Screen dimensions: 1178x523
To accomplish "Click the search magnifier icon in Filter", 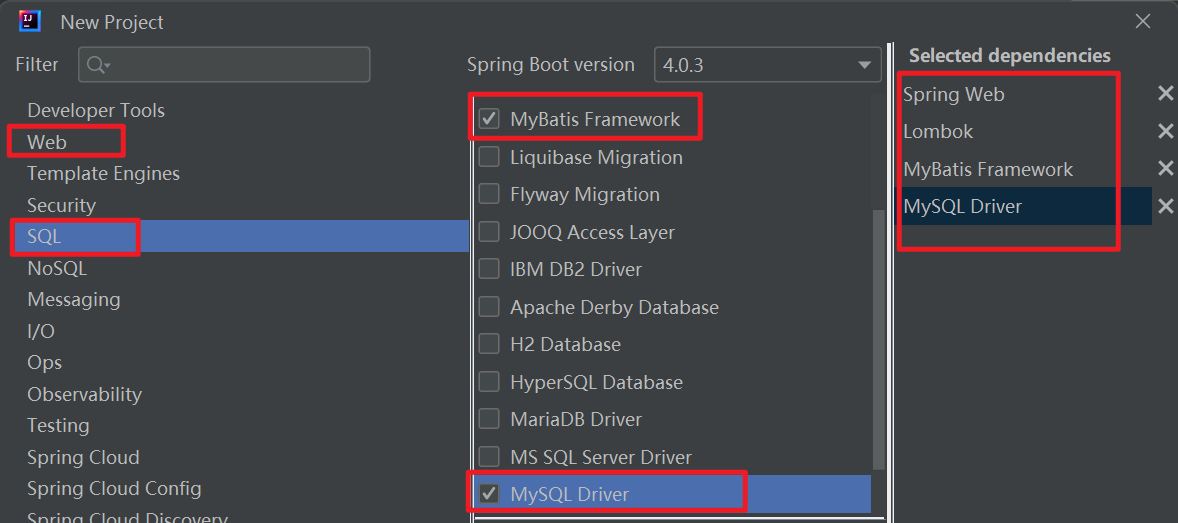I will (98, 65).
